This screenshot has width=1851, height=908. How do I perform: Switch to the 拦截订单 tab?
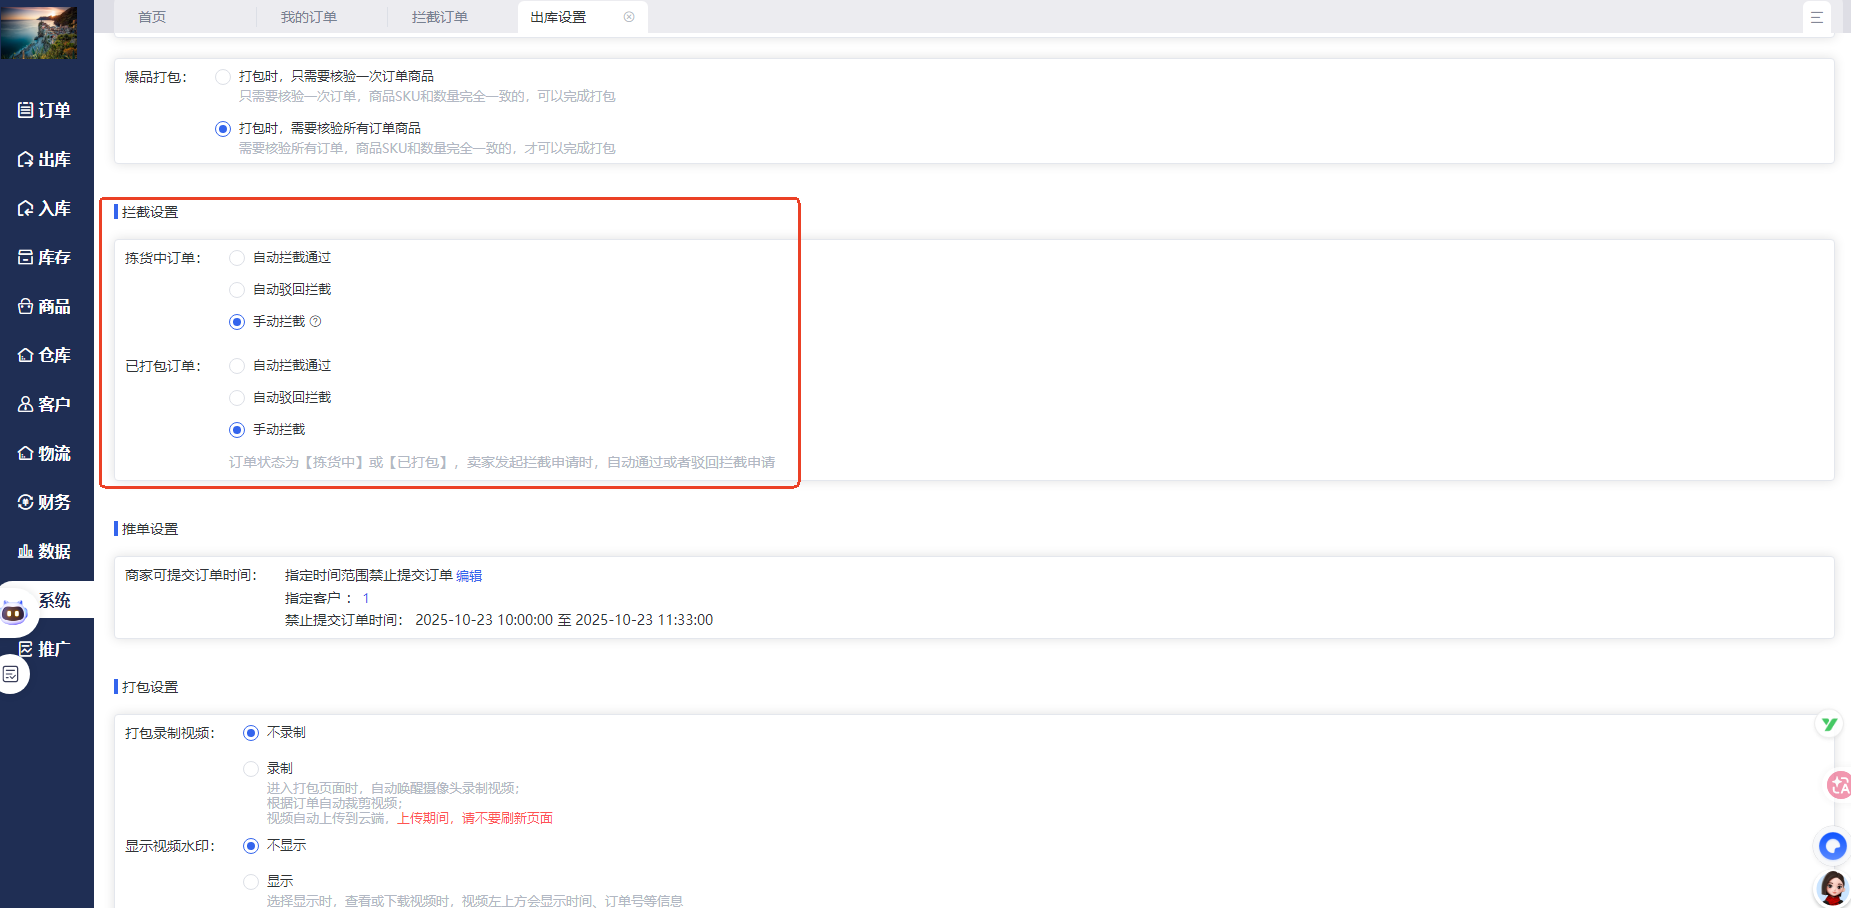(439, 17)
